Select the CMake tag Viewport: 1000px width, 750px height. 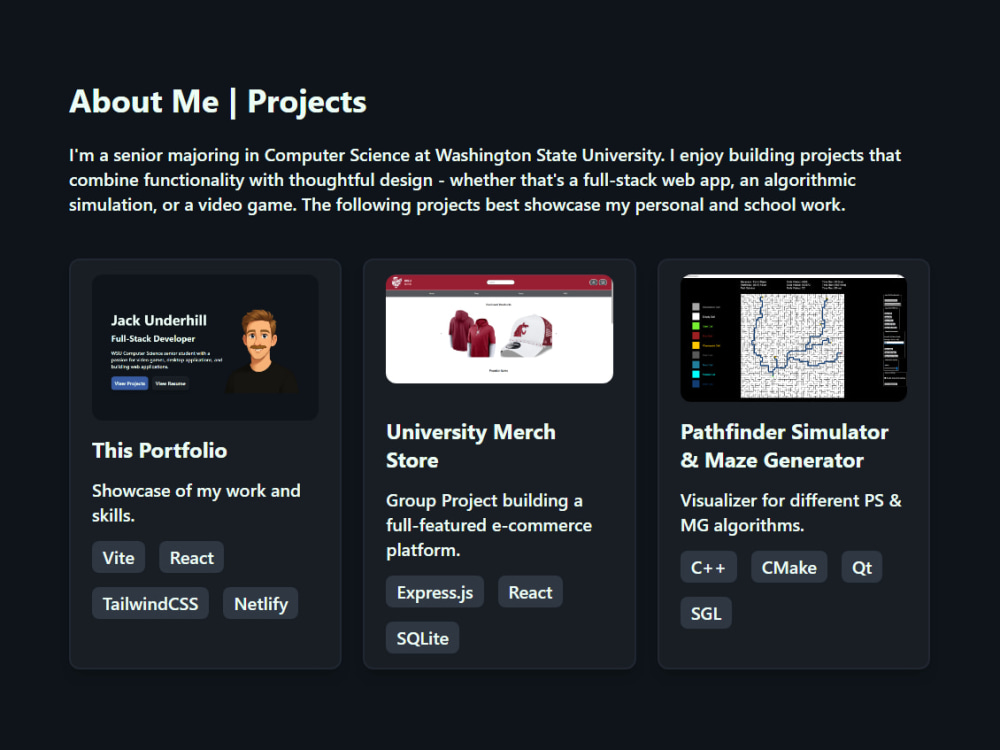point(789,567)
